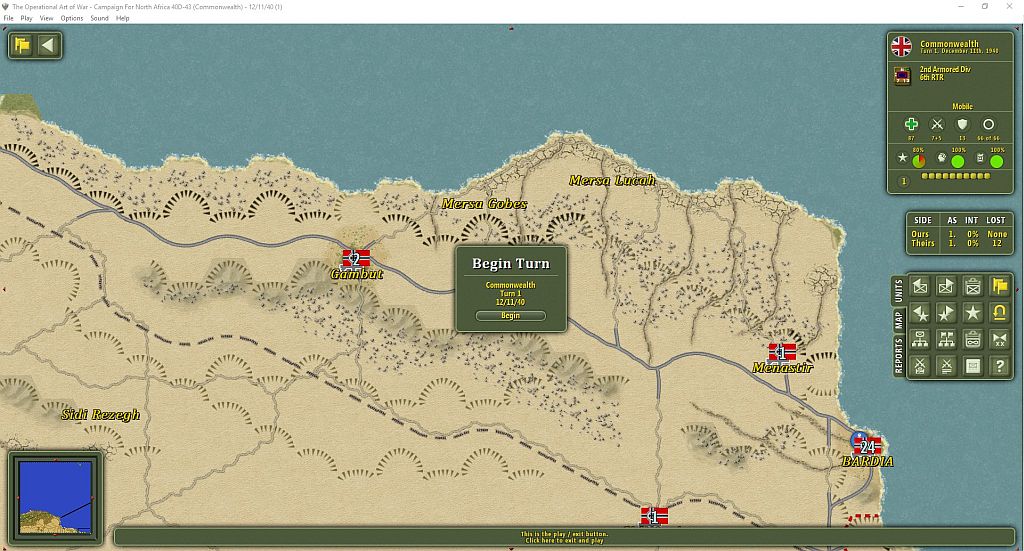Click the division XX bowtie icon
Screen dimensions: 1024x551
999,339
